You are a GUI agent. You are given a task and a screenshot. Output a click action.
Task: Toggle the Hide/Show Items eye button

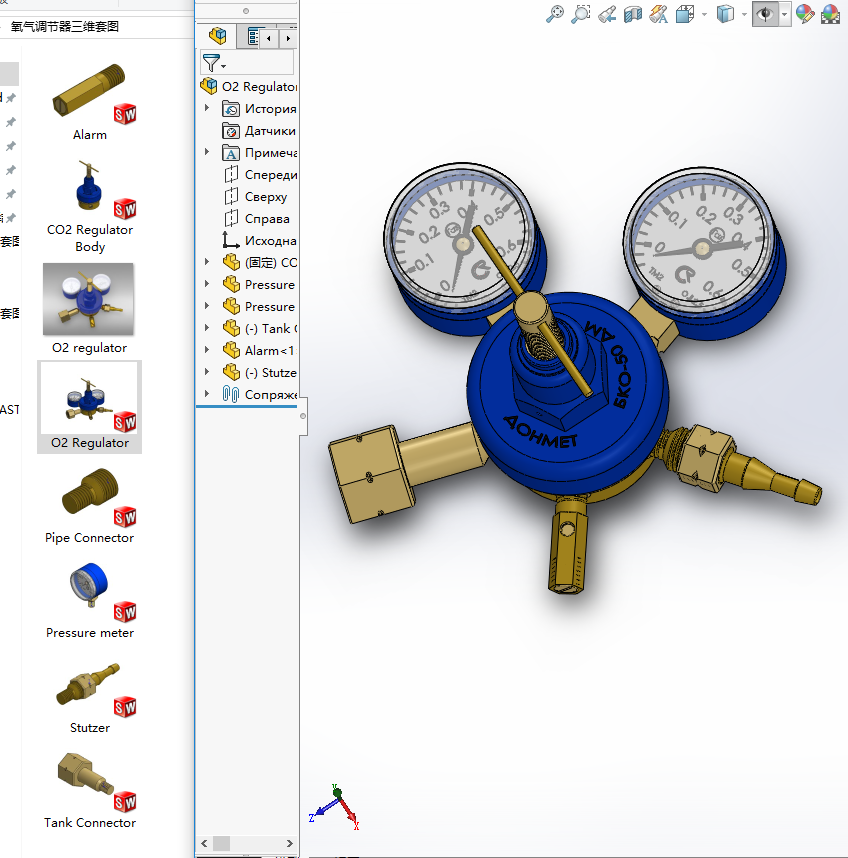[766, 14]
